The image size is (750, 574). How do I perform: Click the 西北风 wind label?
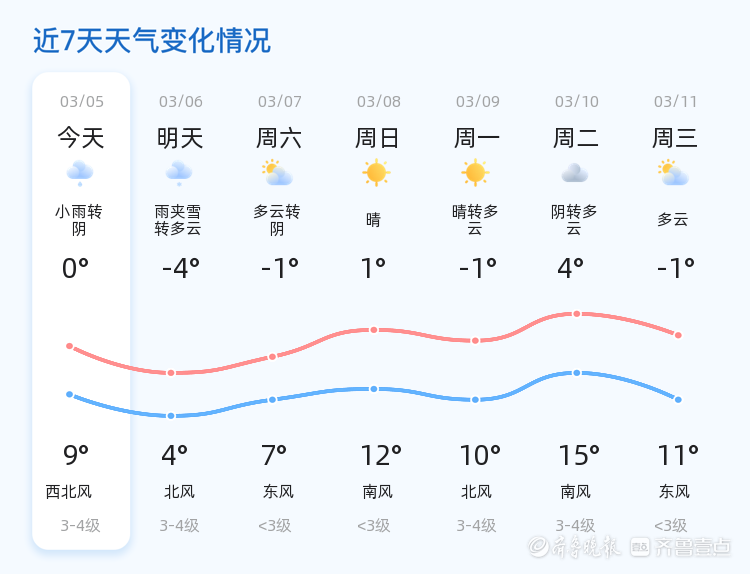(69, 492)
